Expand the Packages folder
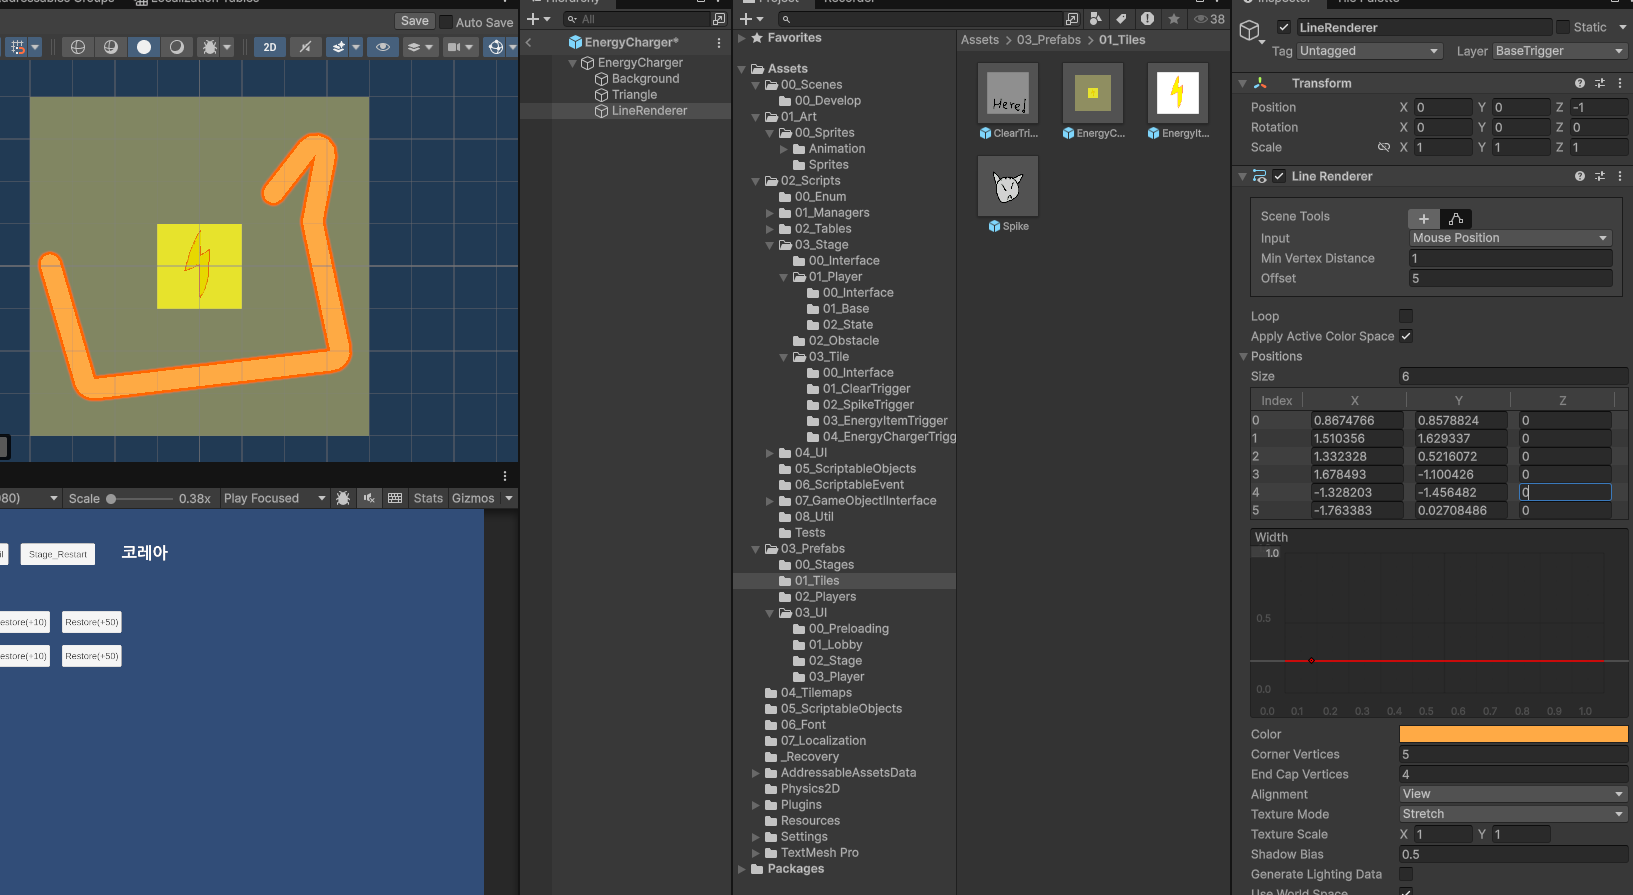The image size is (1633, 895). (x=742, y=869)
